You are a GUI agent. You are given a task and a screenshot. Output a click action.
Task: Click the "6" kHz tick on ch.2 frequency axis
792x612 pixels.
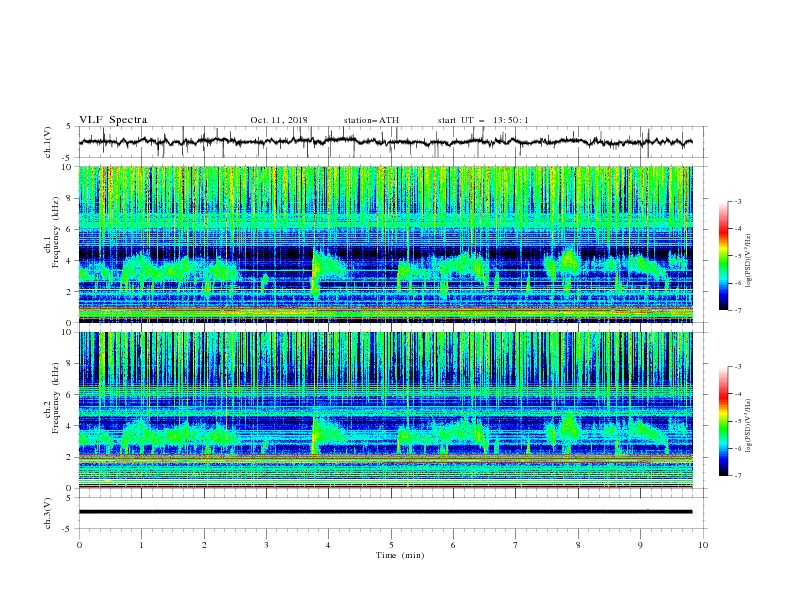(71, 394)
